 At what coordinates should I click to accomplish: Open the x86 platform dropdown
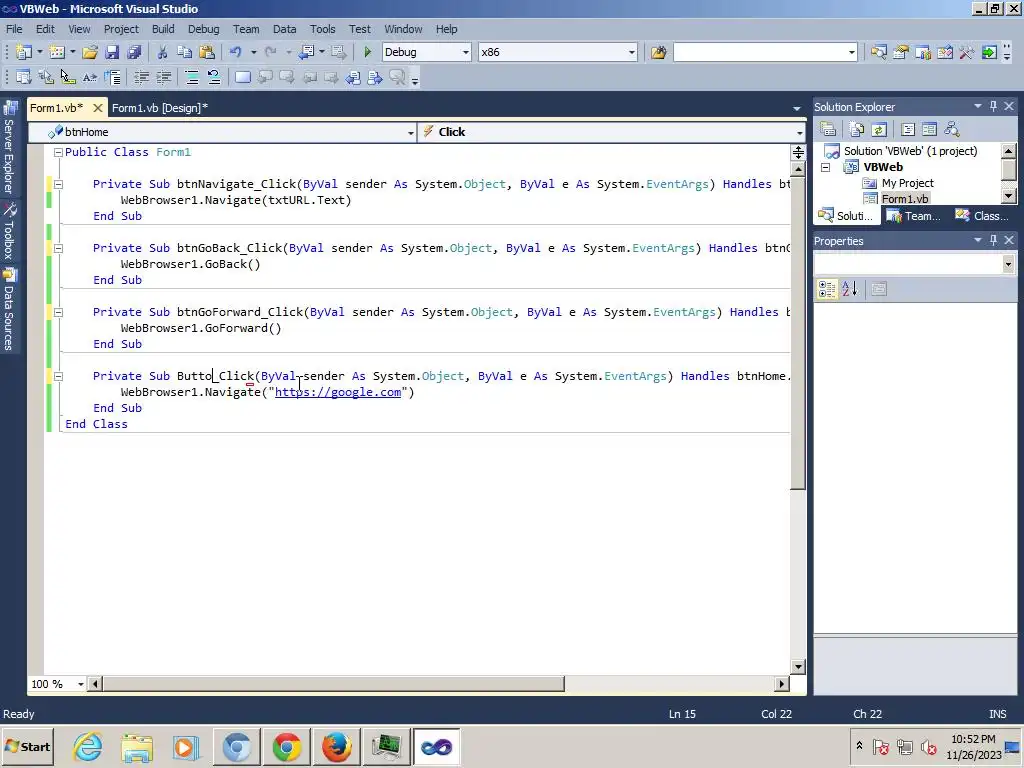click(x=632, y=52)
